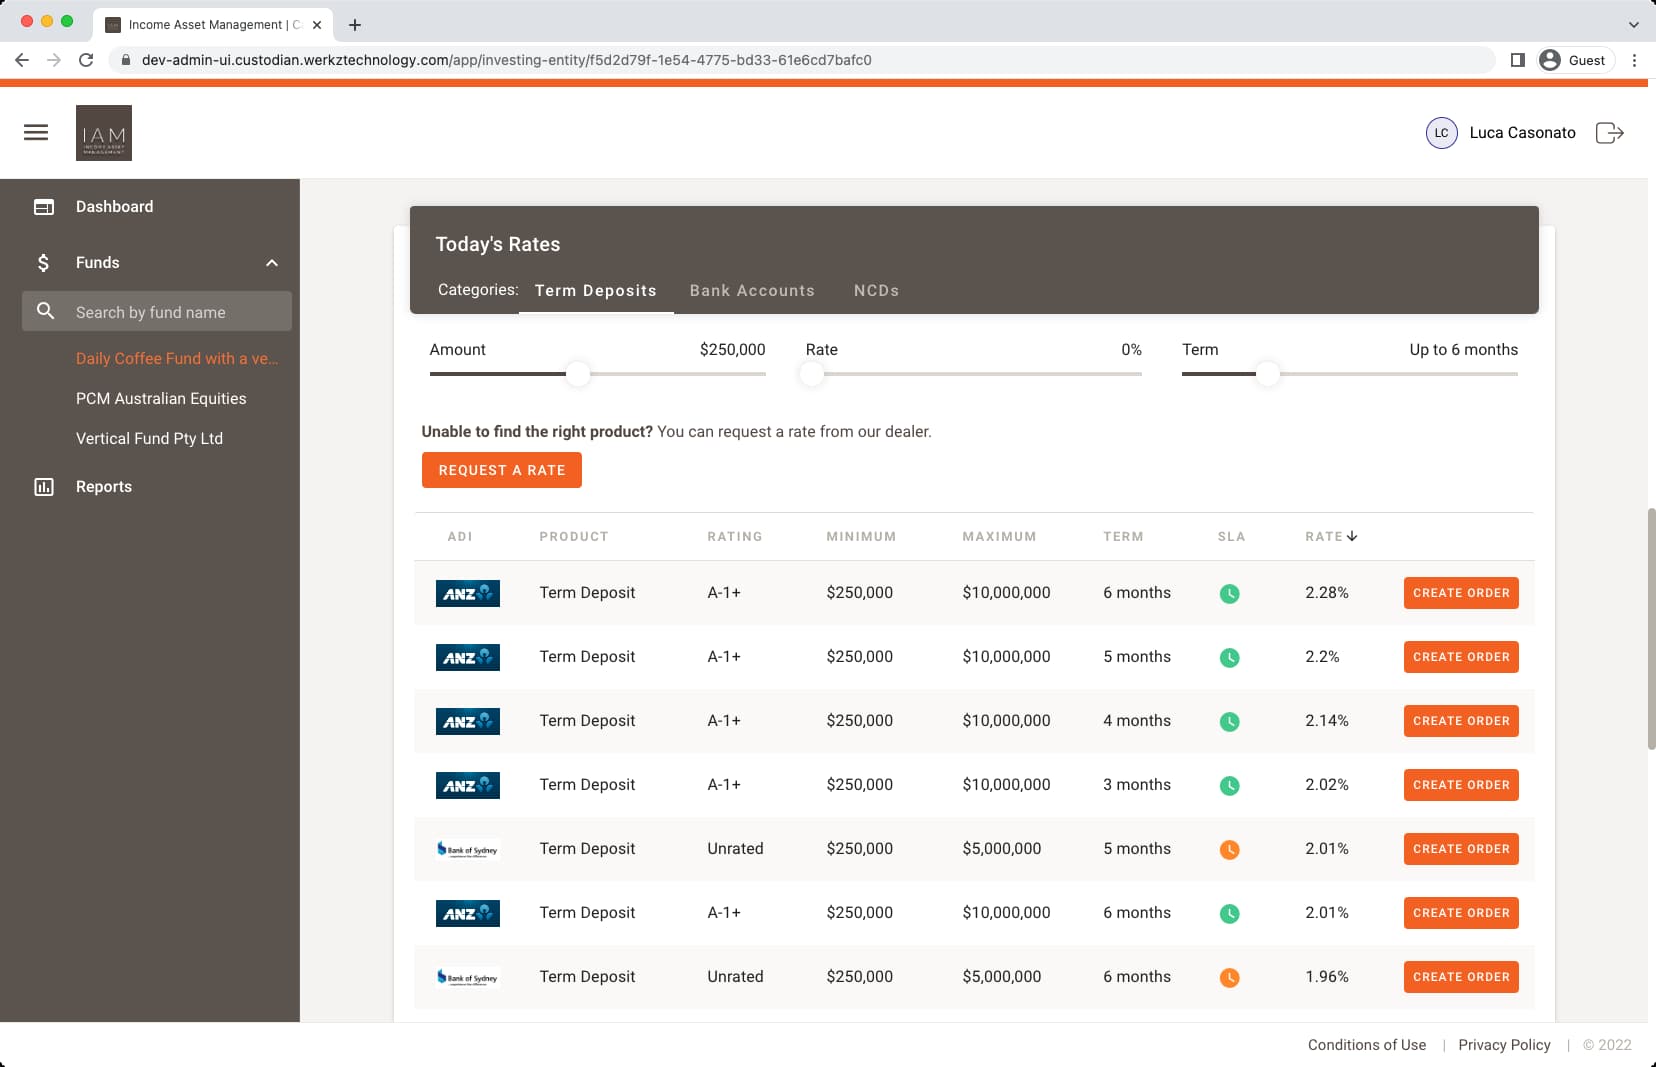Toggle the RATE column sort arrow
The image size is (1656, 1067).
(x=1352, y=536)
